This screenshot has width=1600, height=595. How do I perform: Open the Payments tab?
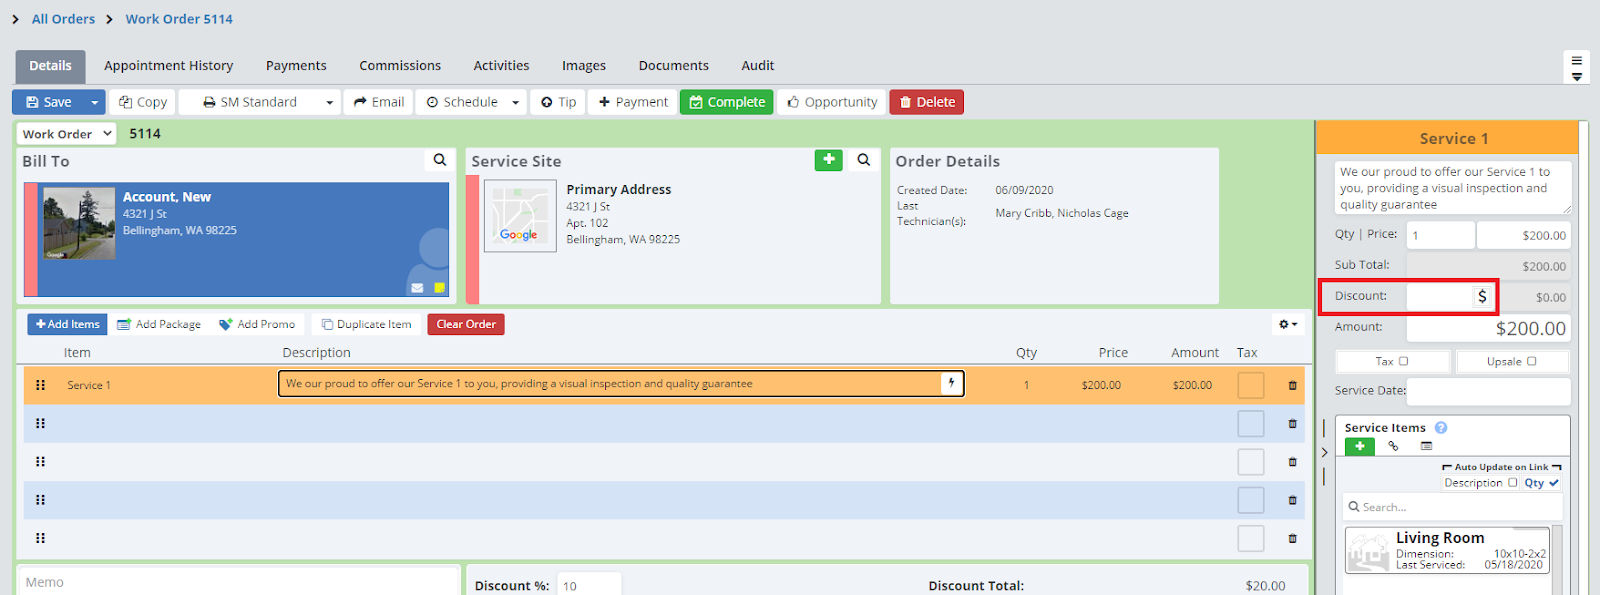coord(296,66)
